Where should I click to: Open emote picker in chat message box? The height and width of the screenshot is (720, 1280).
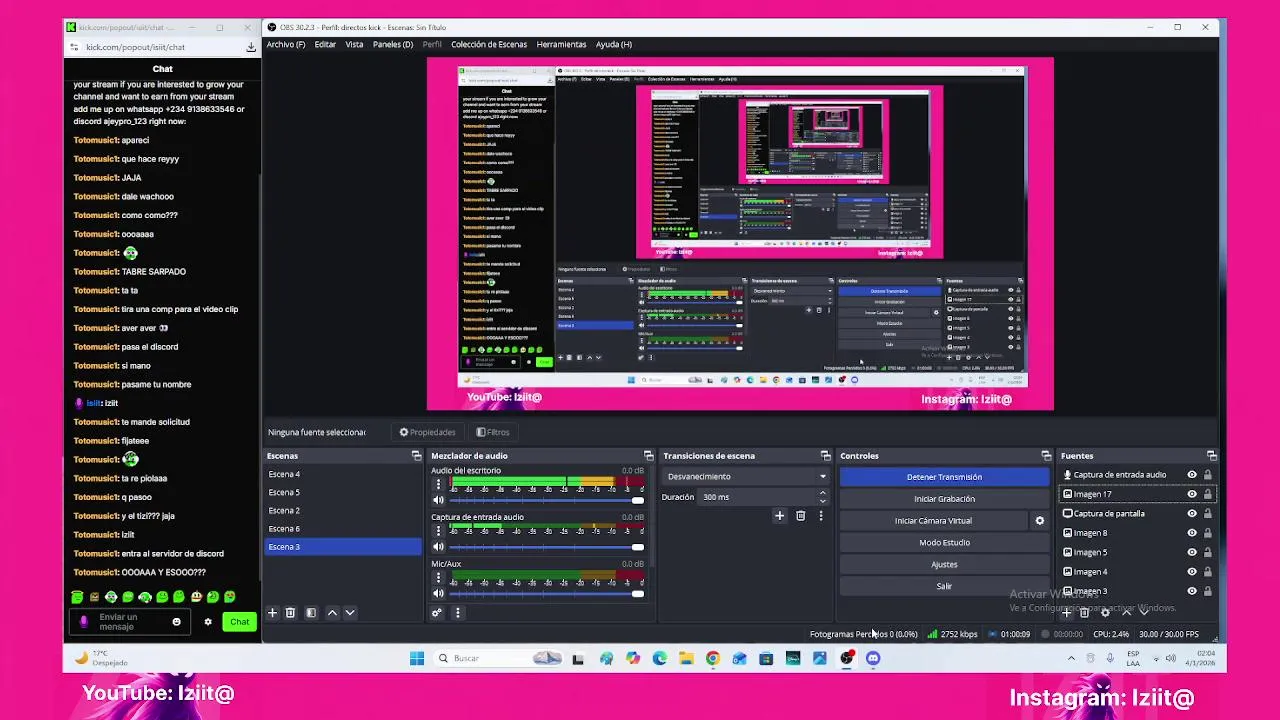click(176, 622)
